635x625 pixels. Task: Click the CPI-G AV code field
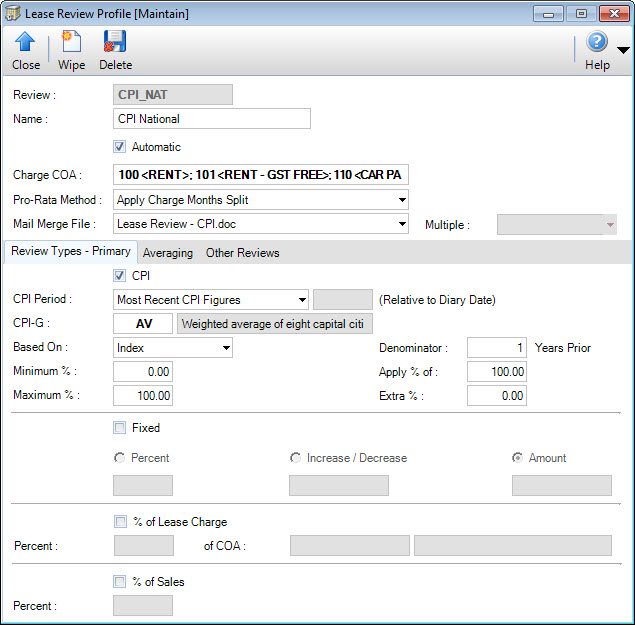tap(144, 324)
